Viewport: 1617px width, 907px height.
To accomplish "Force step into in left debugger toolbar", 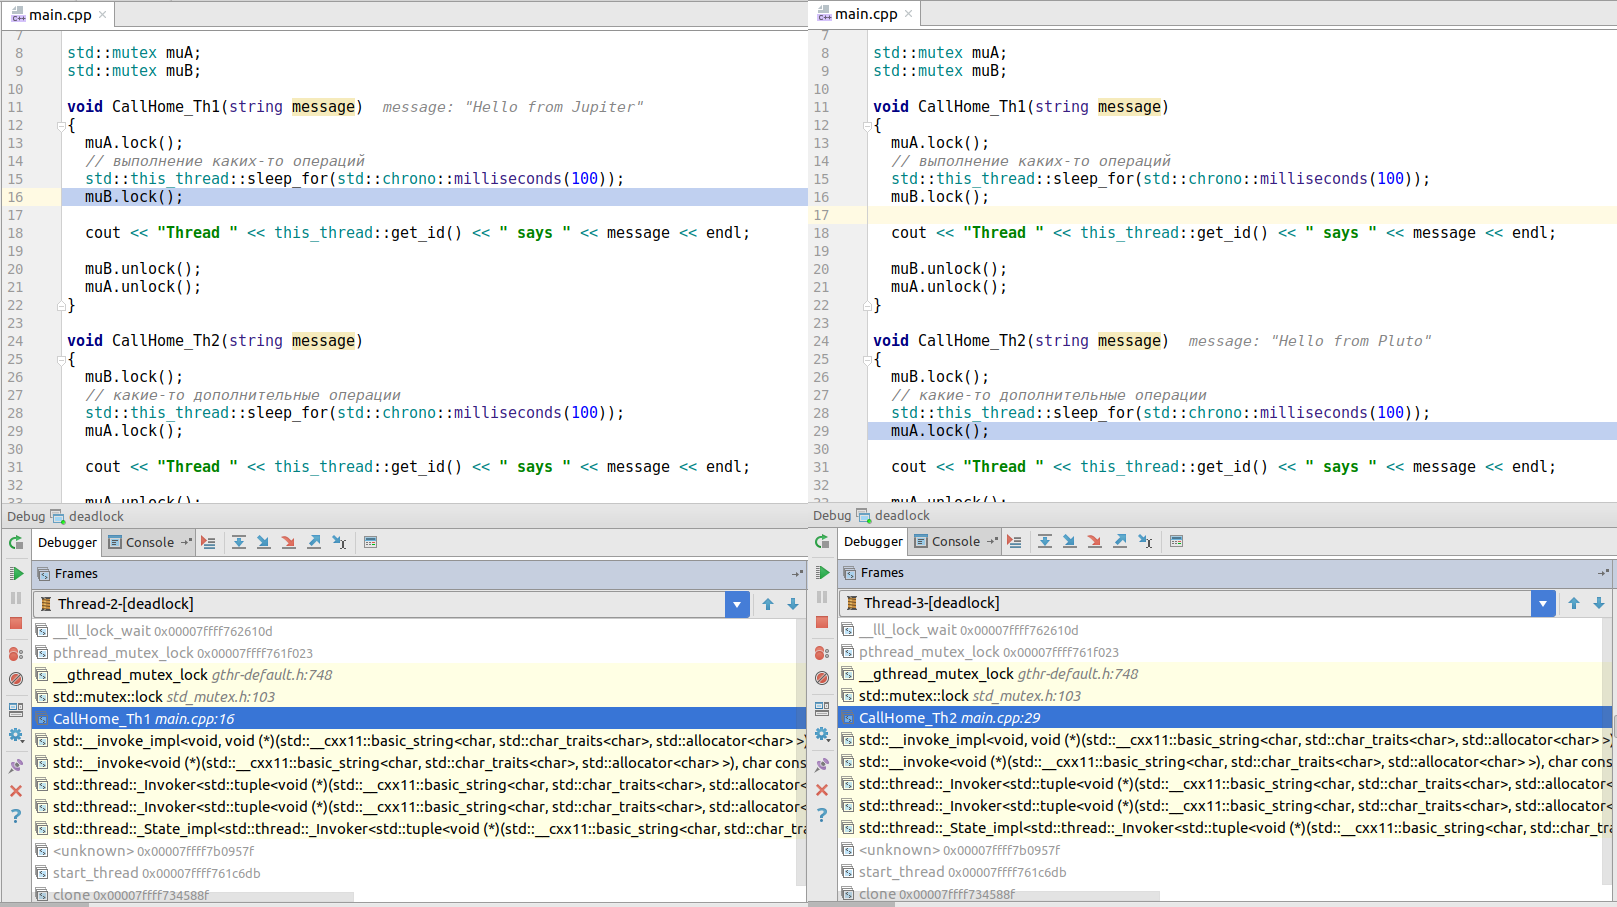I will point(288,542).
